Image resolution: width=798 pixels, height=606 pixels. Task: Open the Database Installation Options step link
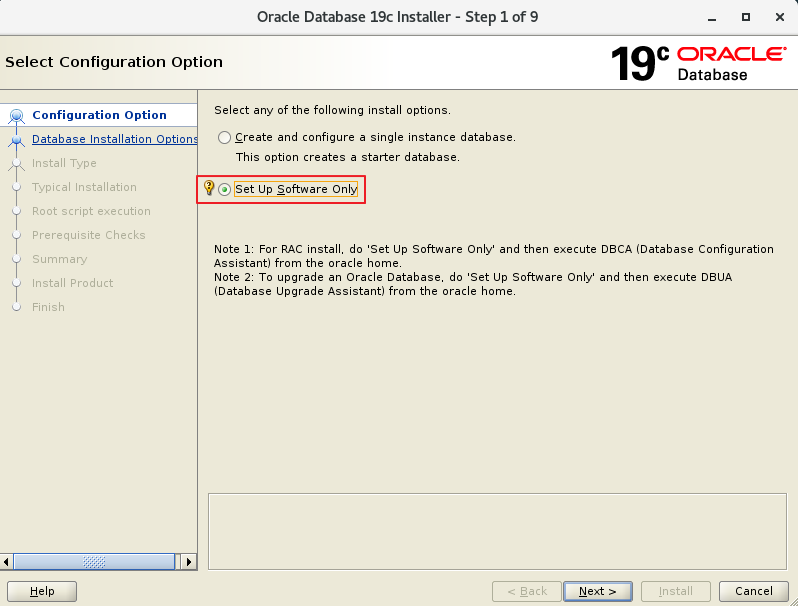115,139
